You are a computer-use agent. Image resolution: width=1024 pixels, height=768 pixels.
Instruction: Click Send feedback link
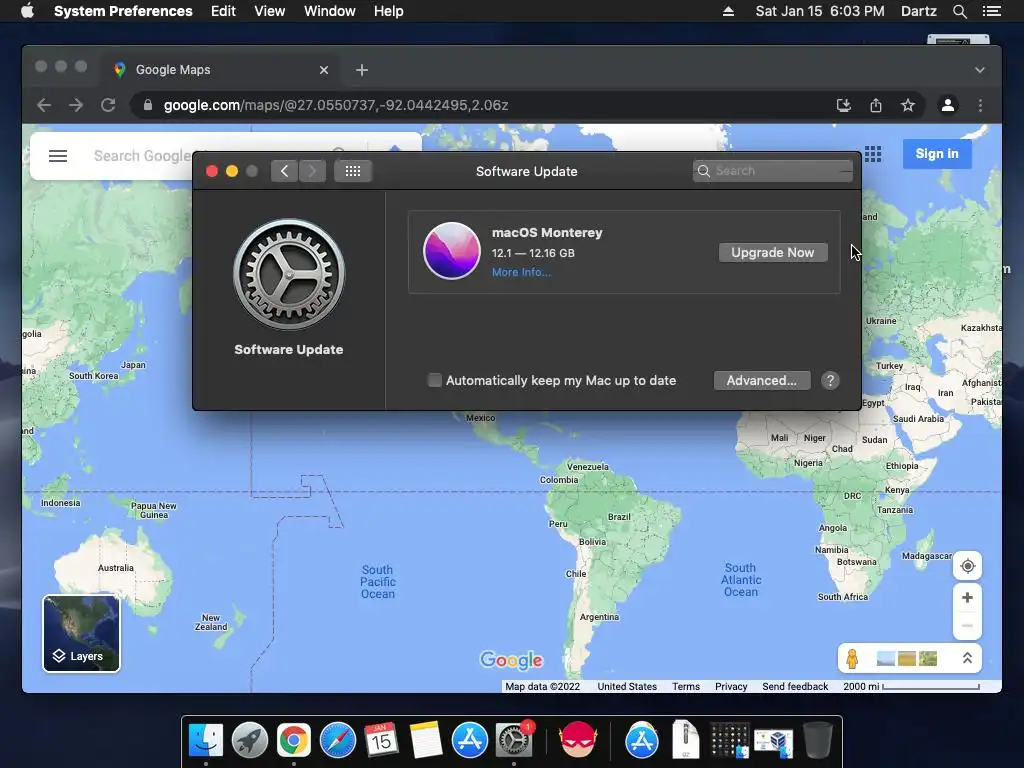pos(795,686)
